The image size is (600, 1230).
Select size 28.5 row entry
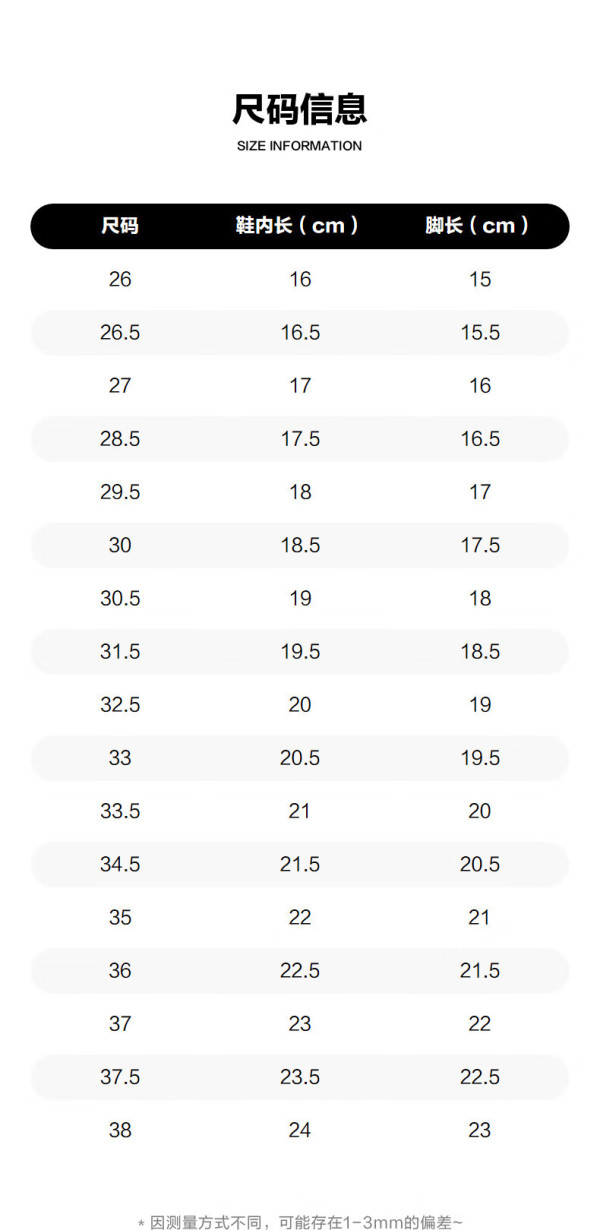point(120,439)
